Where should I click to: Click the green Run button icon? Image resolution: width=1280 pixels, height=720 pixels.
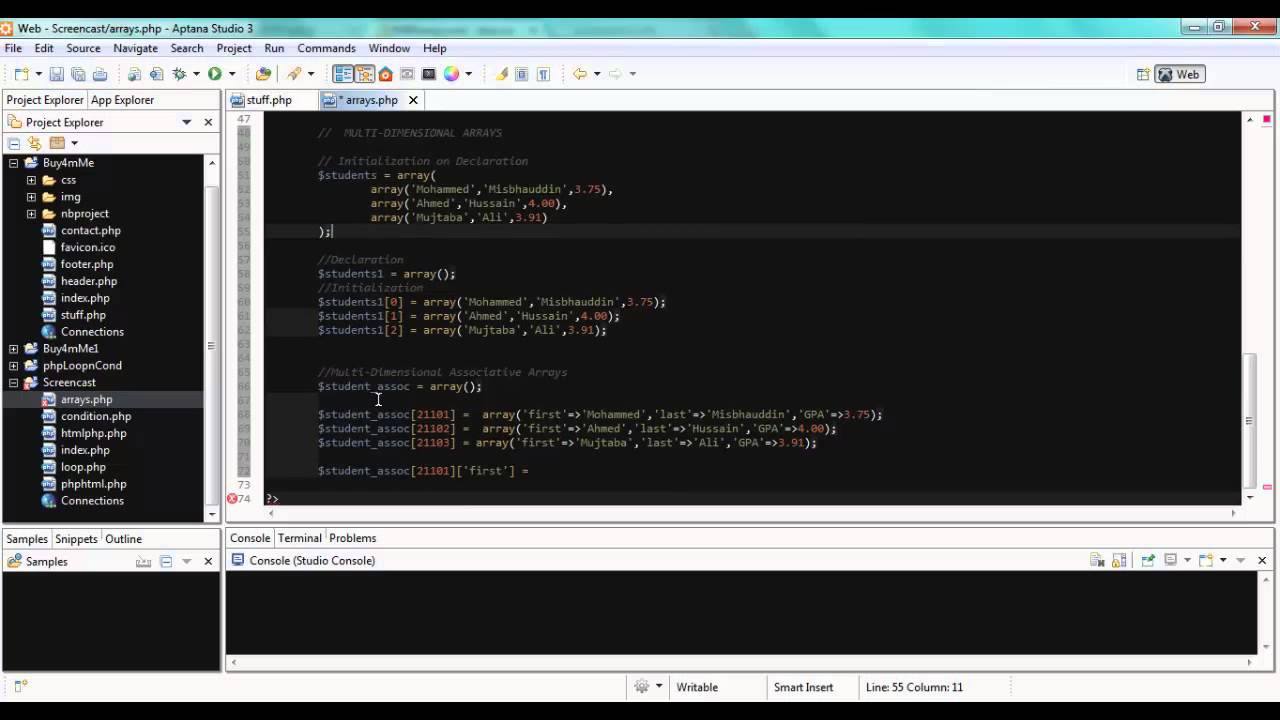point(214,74)
